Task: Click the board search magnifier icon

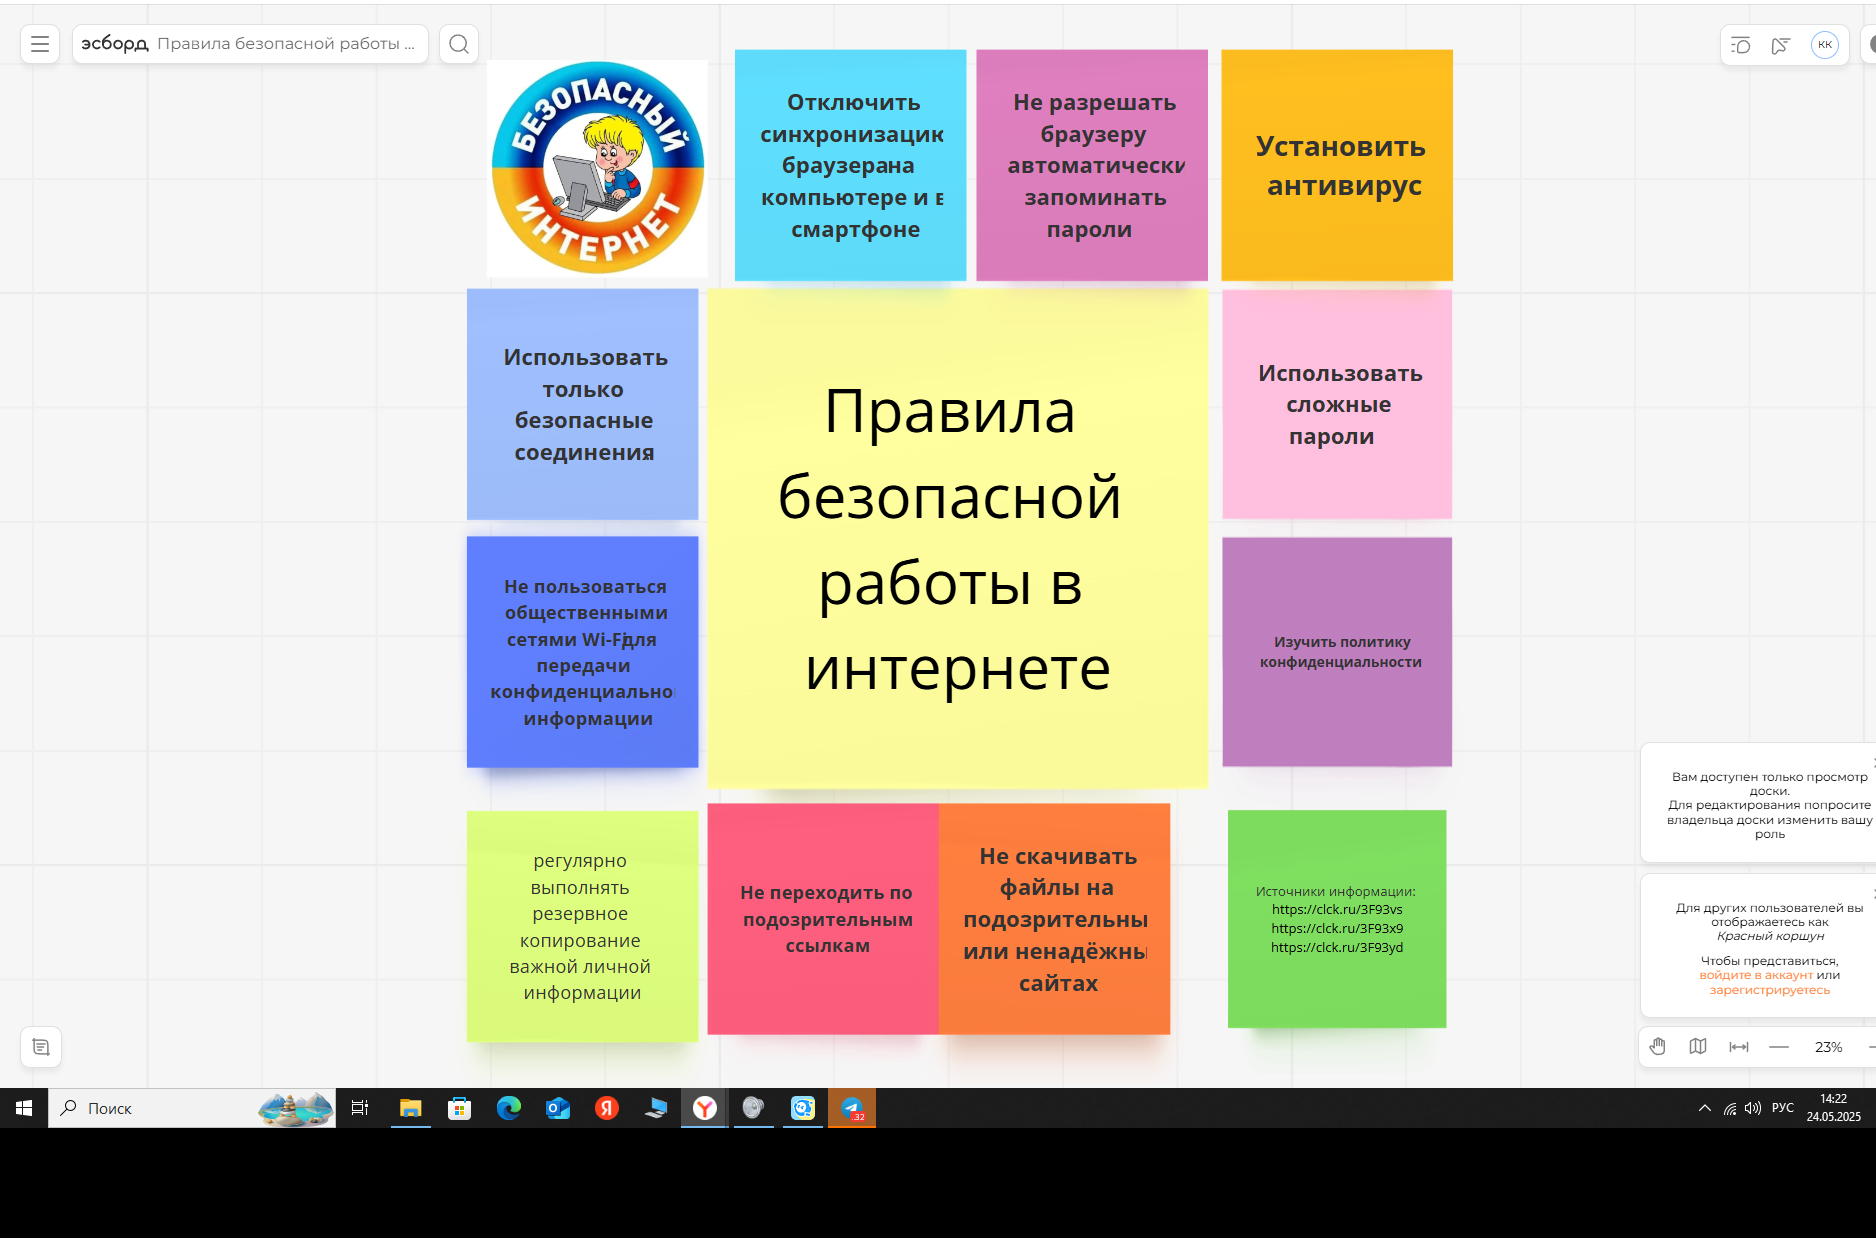Action: [x=459, y=44]
